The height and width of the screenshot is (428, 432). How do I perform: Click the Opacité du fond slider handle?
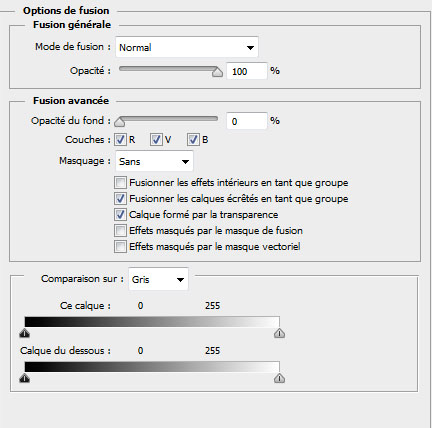[x=119, y=122]
